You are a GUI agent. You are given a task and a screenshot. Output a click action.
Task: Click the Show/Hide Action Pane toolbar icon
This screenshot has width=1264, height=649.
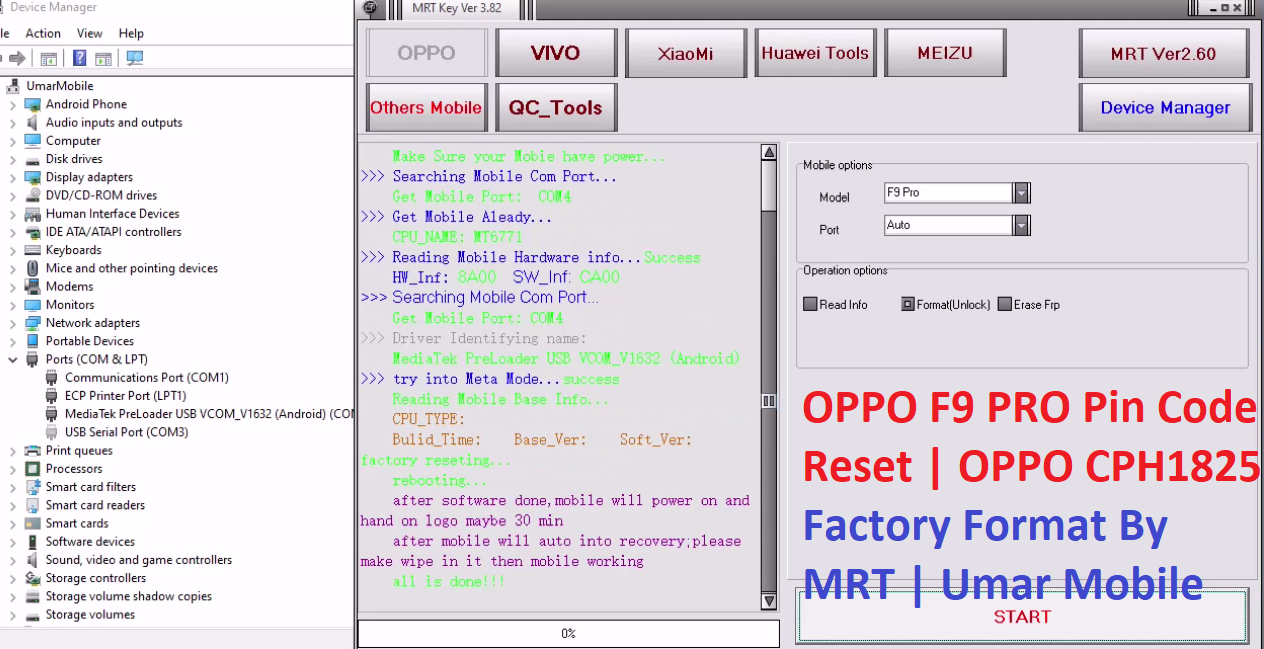(103, 59)
